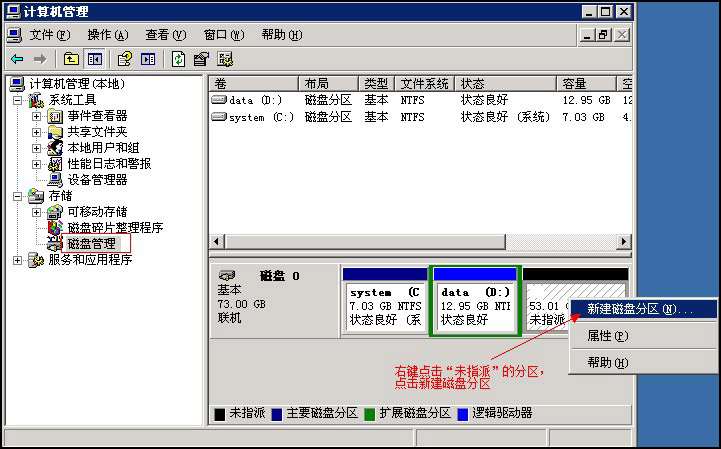The image size is (721, 449).
Task: Click the Up one level toolbar icon
Action: tap(71, 59)
